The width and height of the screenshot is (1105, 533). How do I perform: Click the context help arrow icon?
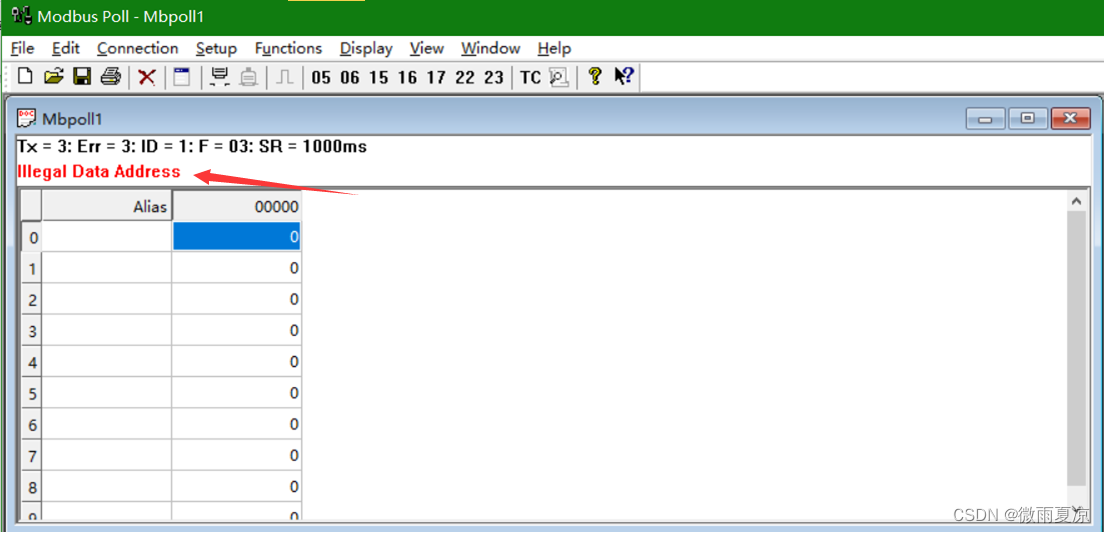[624, 76]
